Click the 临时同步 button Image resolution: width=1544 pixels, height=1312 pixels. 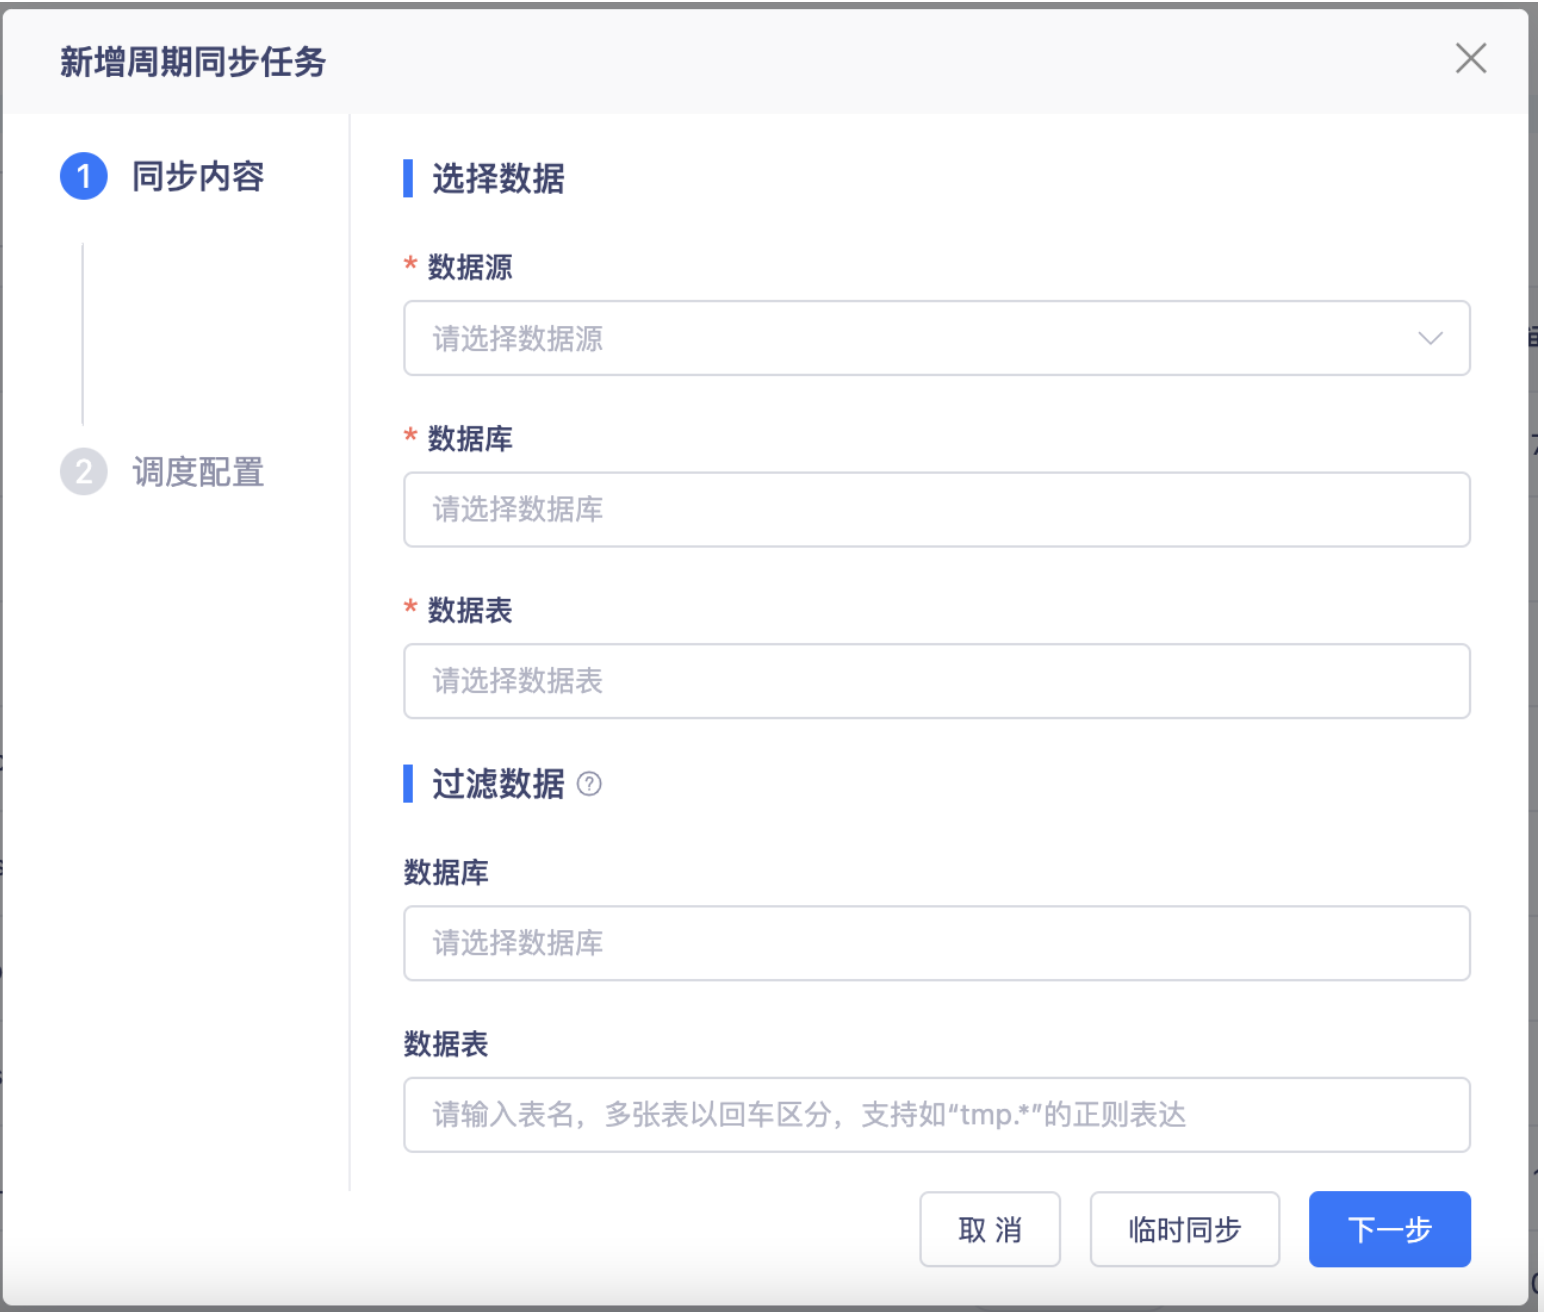tap(1184, 1229)
